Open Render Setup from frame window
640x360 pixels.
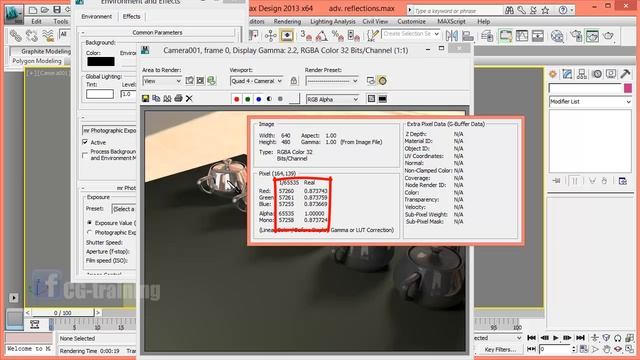tap(371, 81)
